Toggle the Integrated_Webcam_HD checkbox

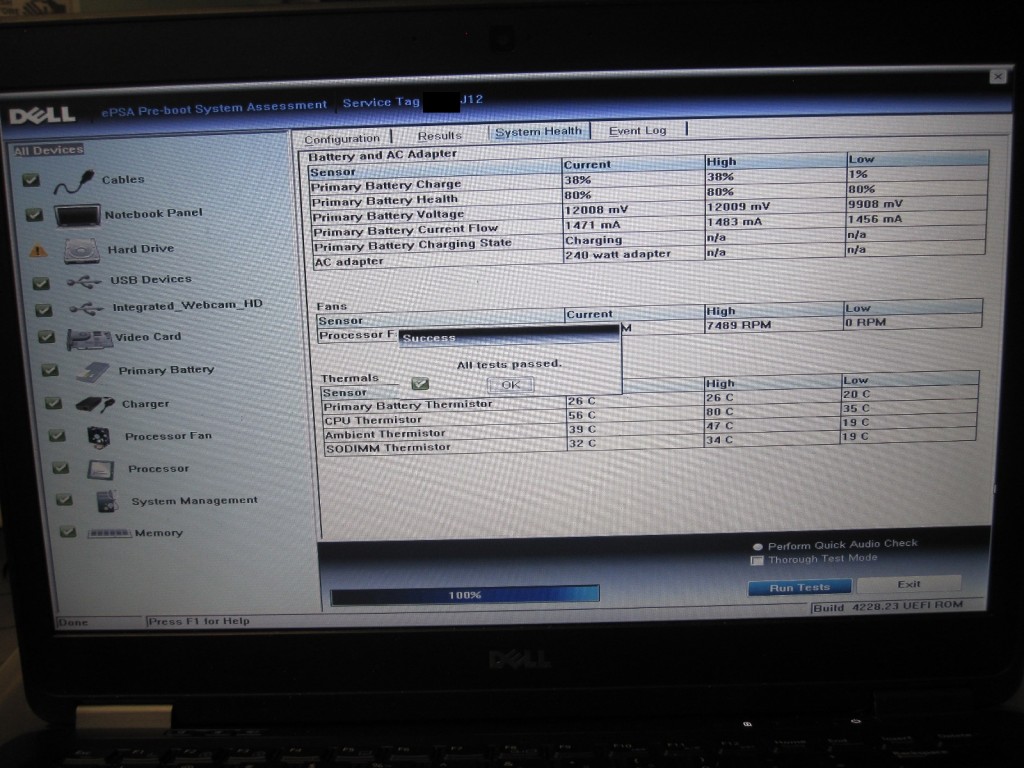44,310
